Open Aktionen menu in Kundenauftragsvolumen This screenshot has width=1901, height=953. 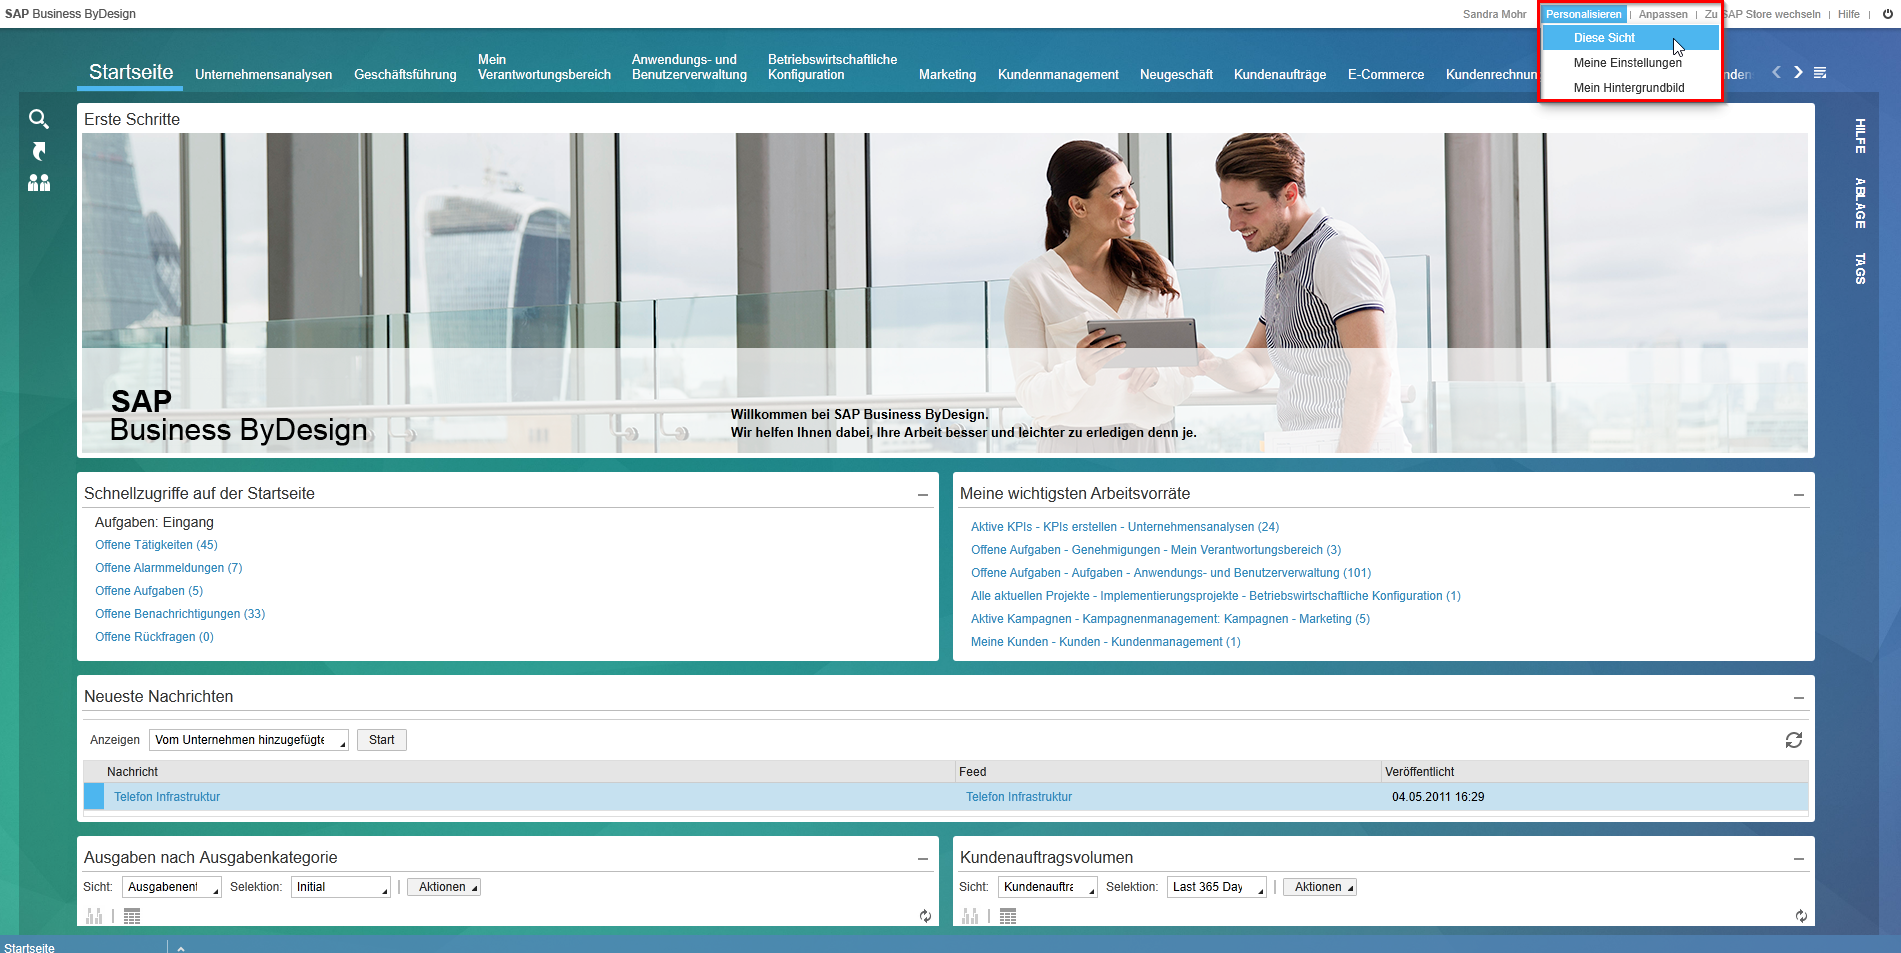tap(1320, 887)
